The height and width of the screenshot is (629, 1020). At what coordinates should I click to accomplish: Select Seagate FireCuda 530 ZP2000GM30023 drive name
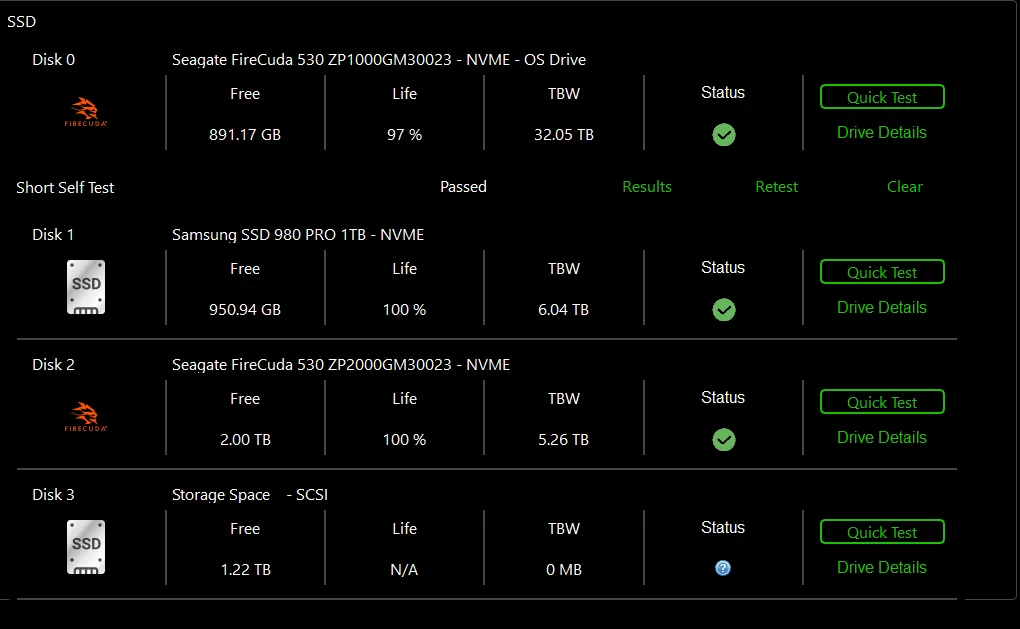click(341, 365)
